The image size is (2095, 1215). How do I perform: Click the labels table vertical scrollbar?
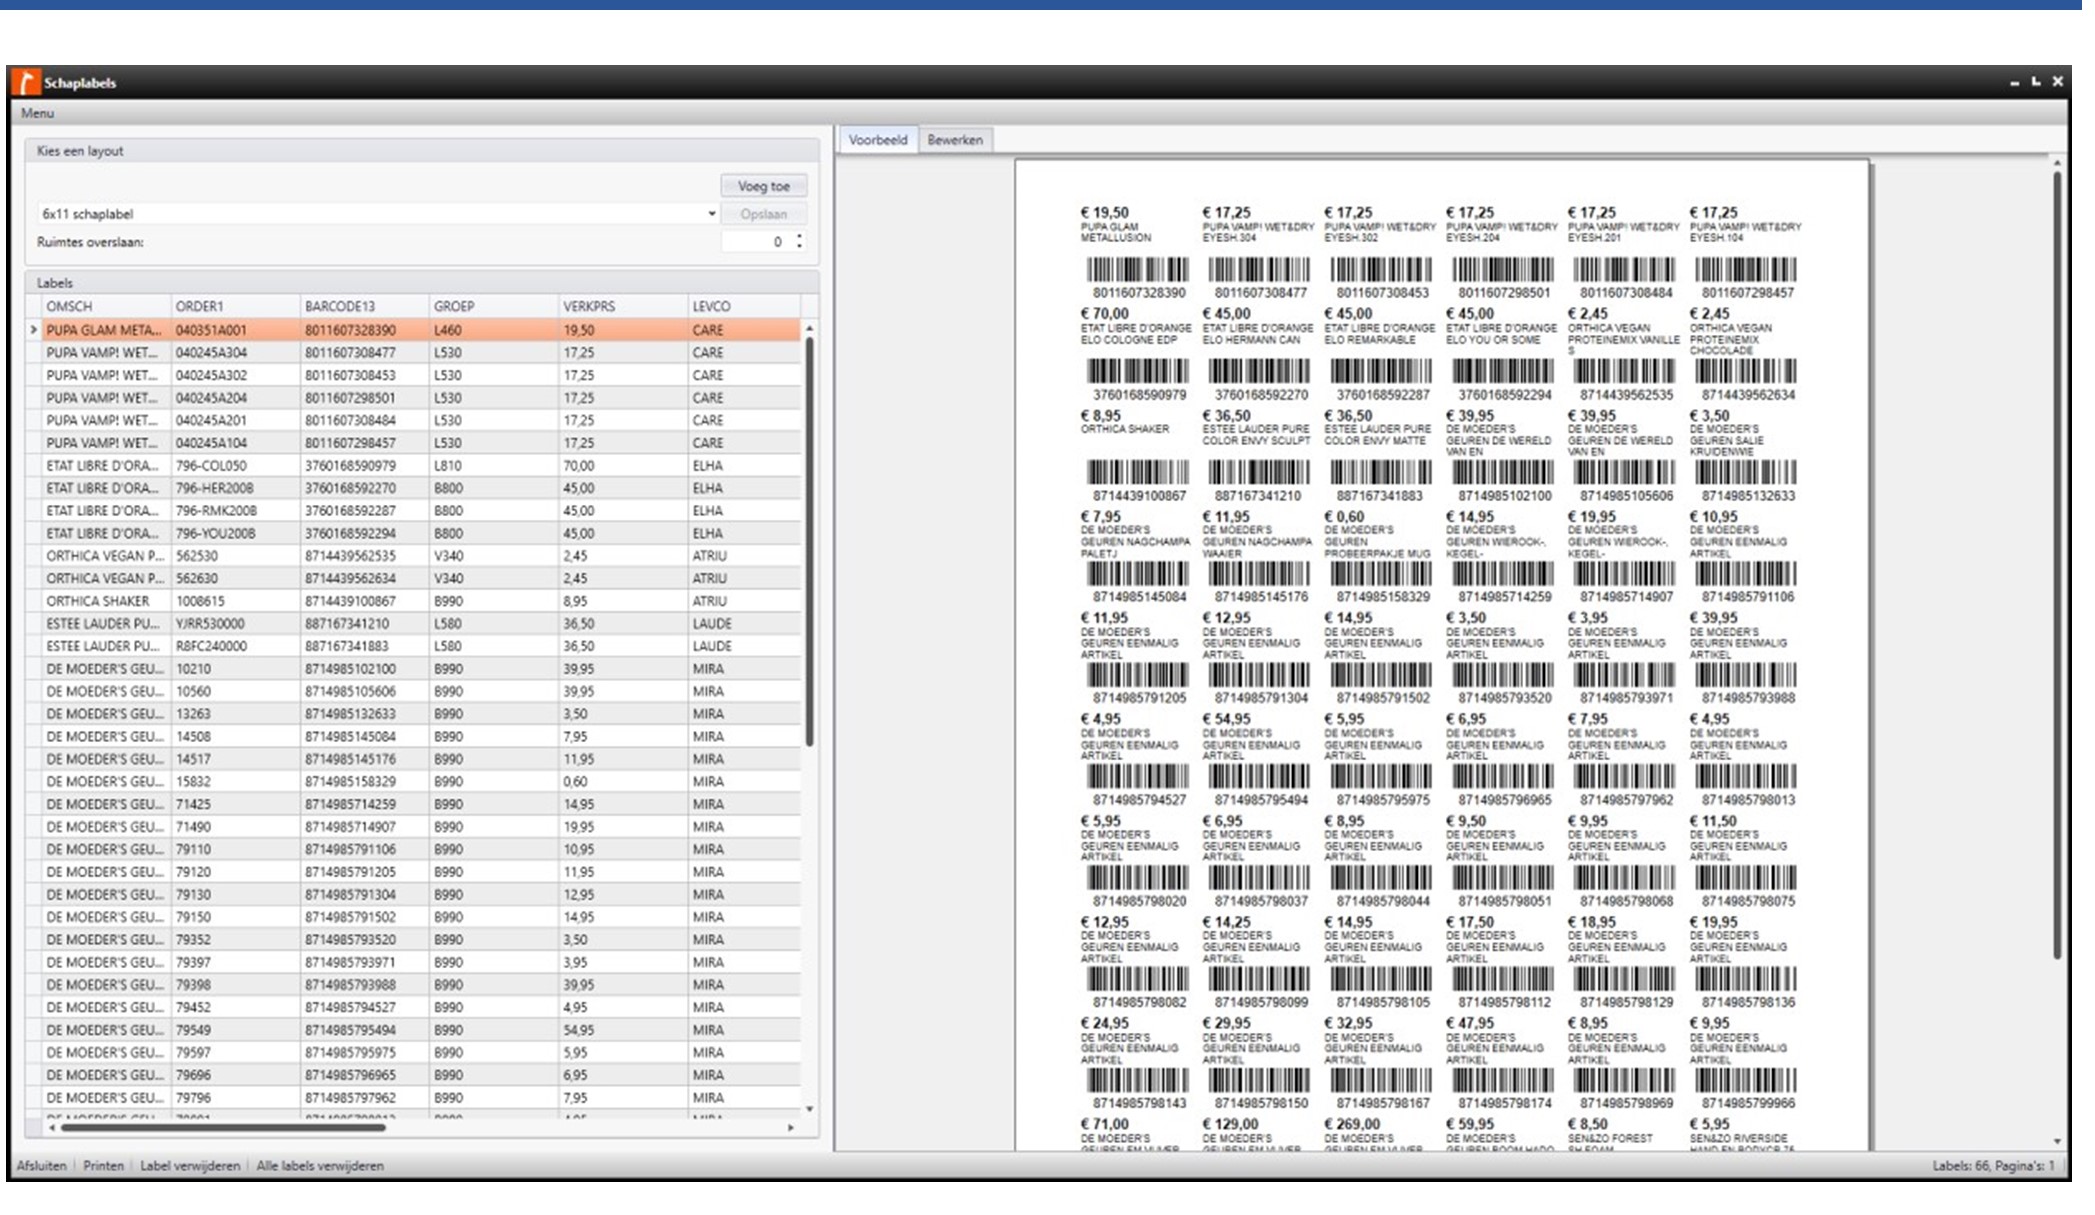(x=809, y=540)
